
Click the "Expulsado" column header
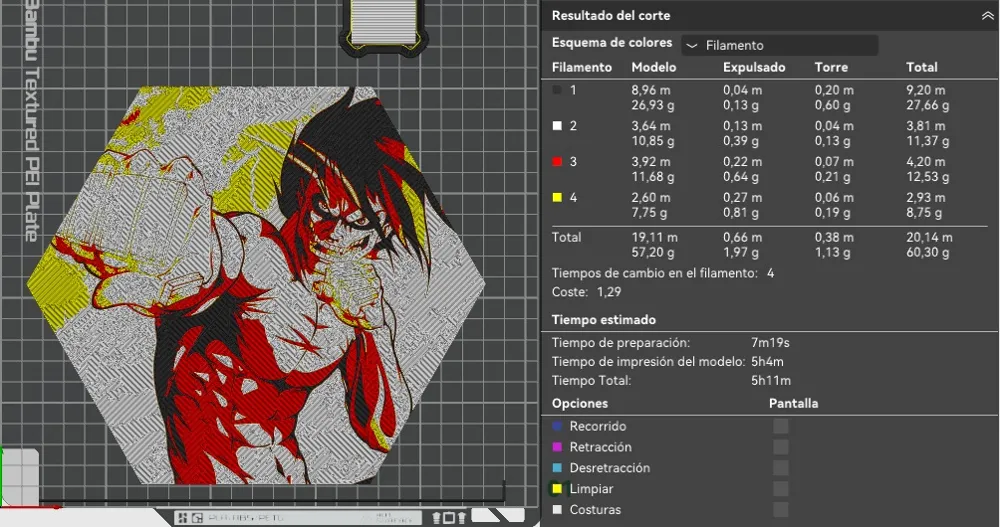[754, 67]
